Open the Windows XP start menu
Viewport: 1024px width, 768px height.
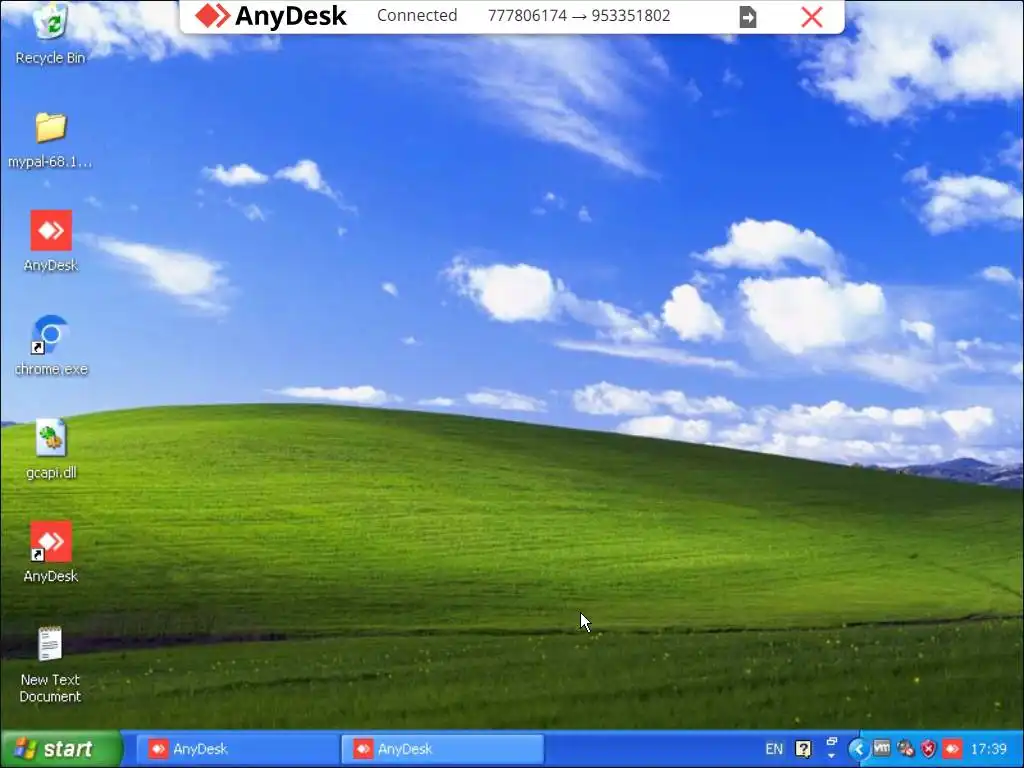61,748
